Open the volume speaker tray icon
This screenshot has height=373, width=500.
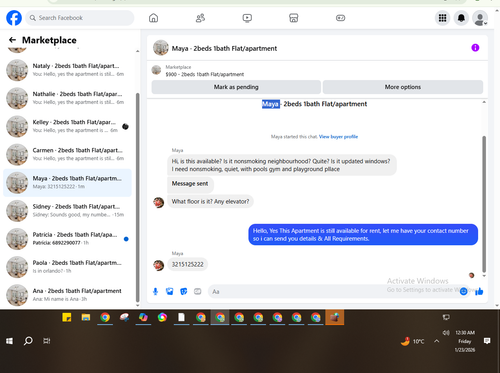[x=446, y=333]
